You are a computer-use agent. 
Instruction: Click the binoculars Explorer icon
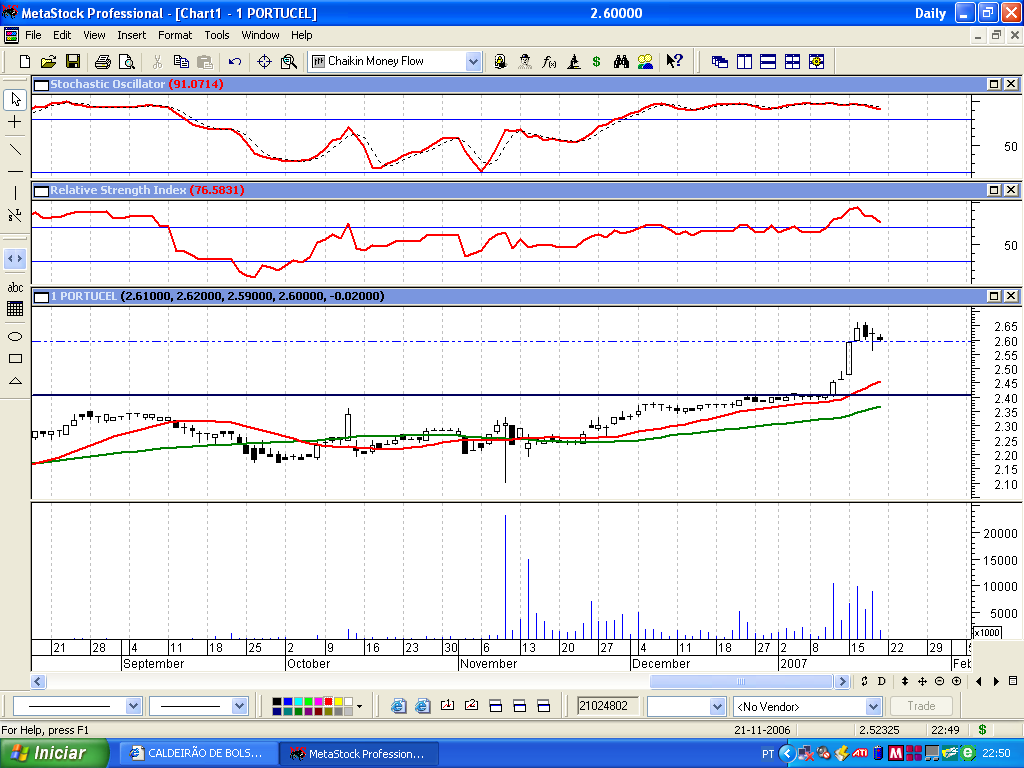621,61
